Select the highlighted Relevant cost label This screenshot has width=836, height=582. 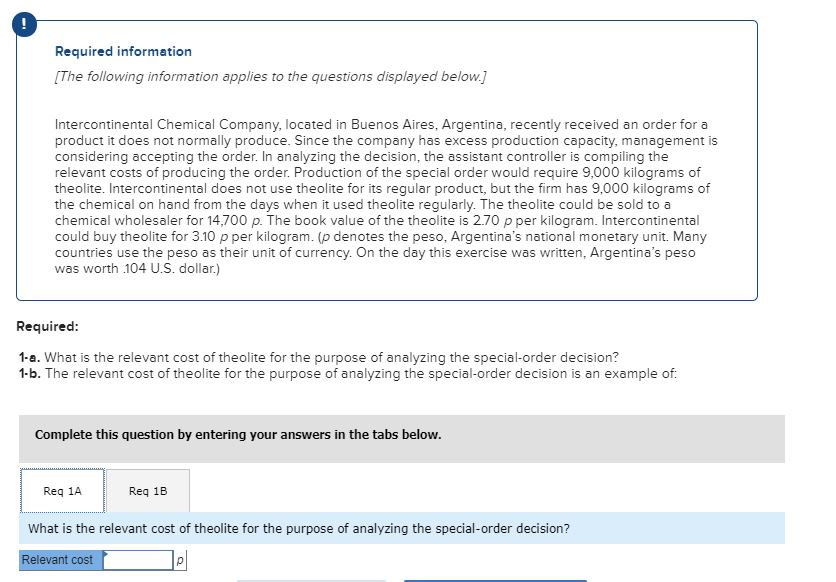(60, 560)
